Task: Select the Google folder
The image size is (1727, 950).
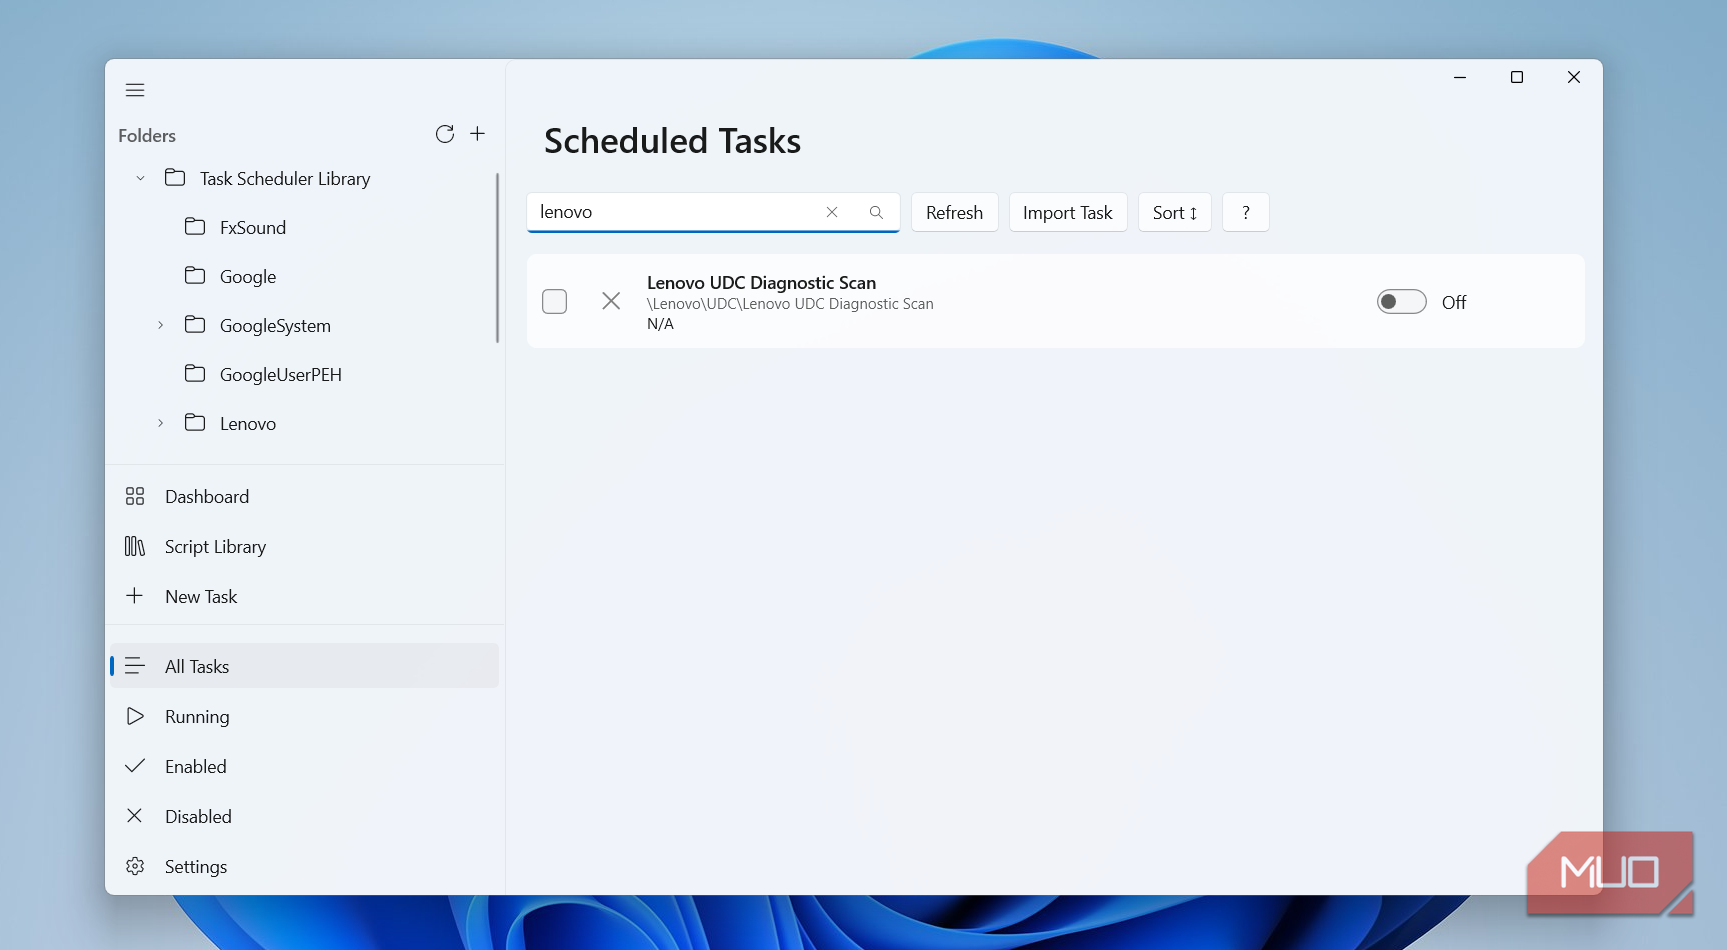Action: (x=248, y=276)
